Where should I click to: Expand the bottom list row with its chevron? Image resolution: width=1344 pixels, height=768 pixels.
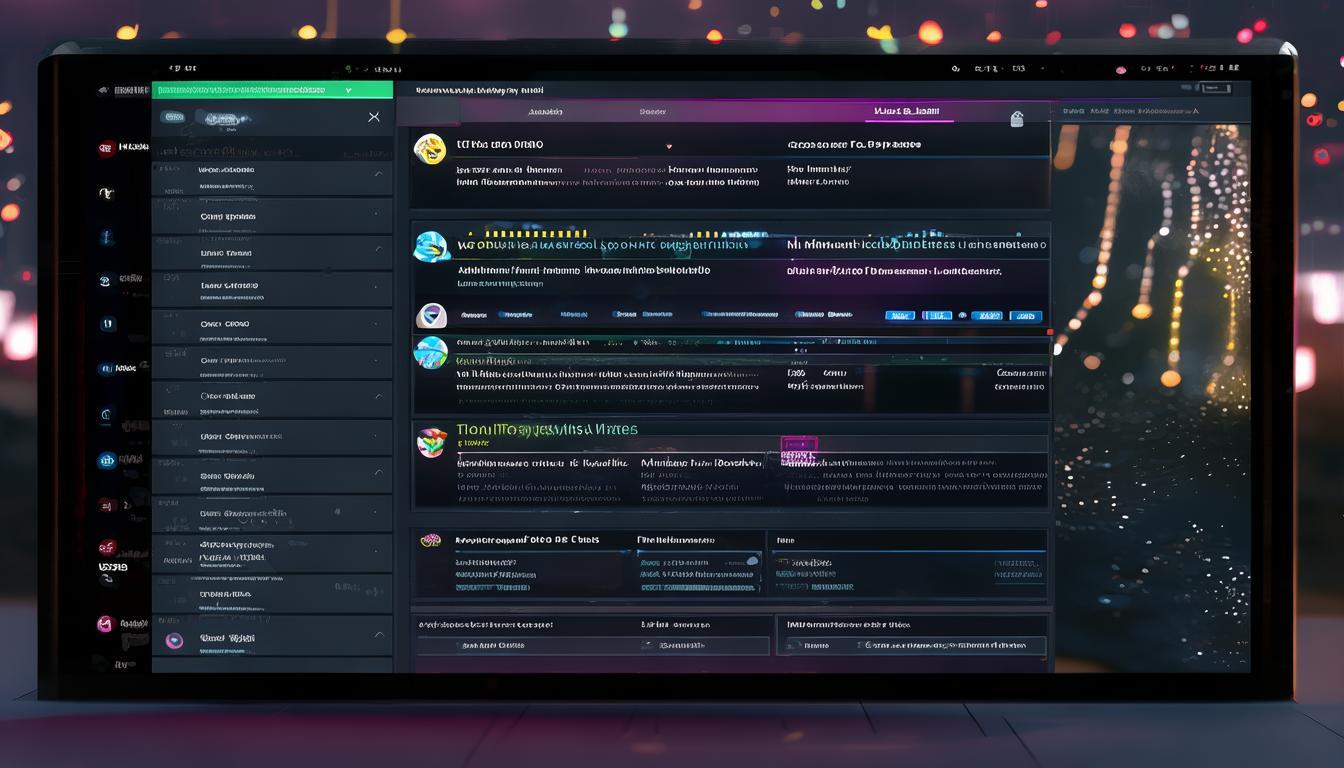click(378, 635)
